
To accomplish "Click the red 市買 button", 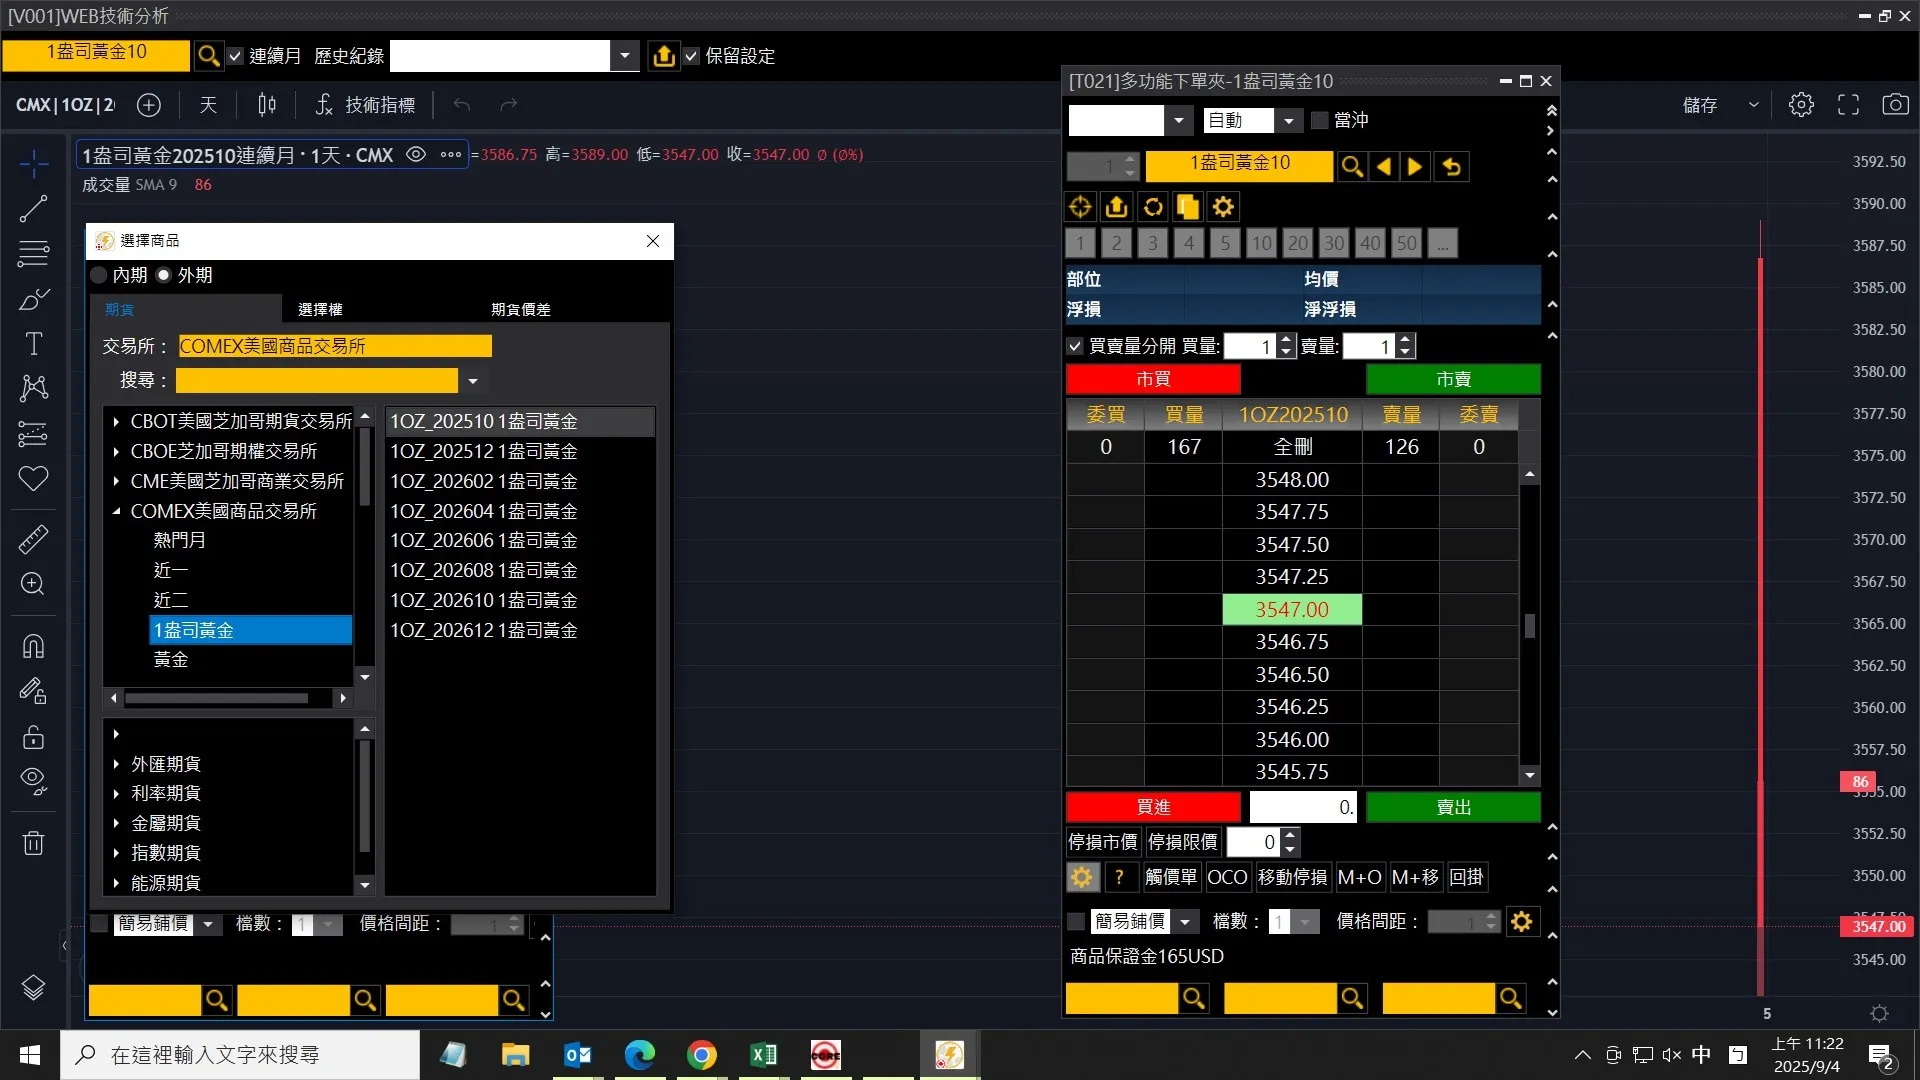I will [x=1153, y=379].
